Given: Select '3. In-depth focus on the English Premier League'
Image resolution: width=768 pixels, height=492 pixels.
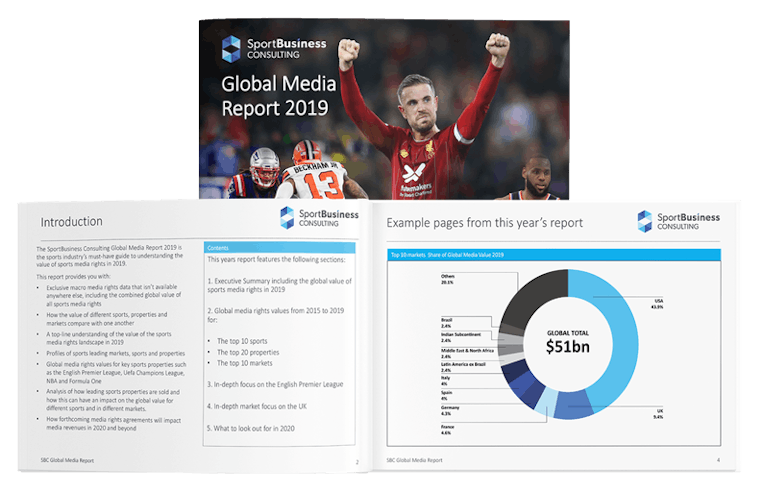Looking at the screenshot, I should pyautogui.click(x=275, y=385).
